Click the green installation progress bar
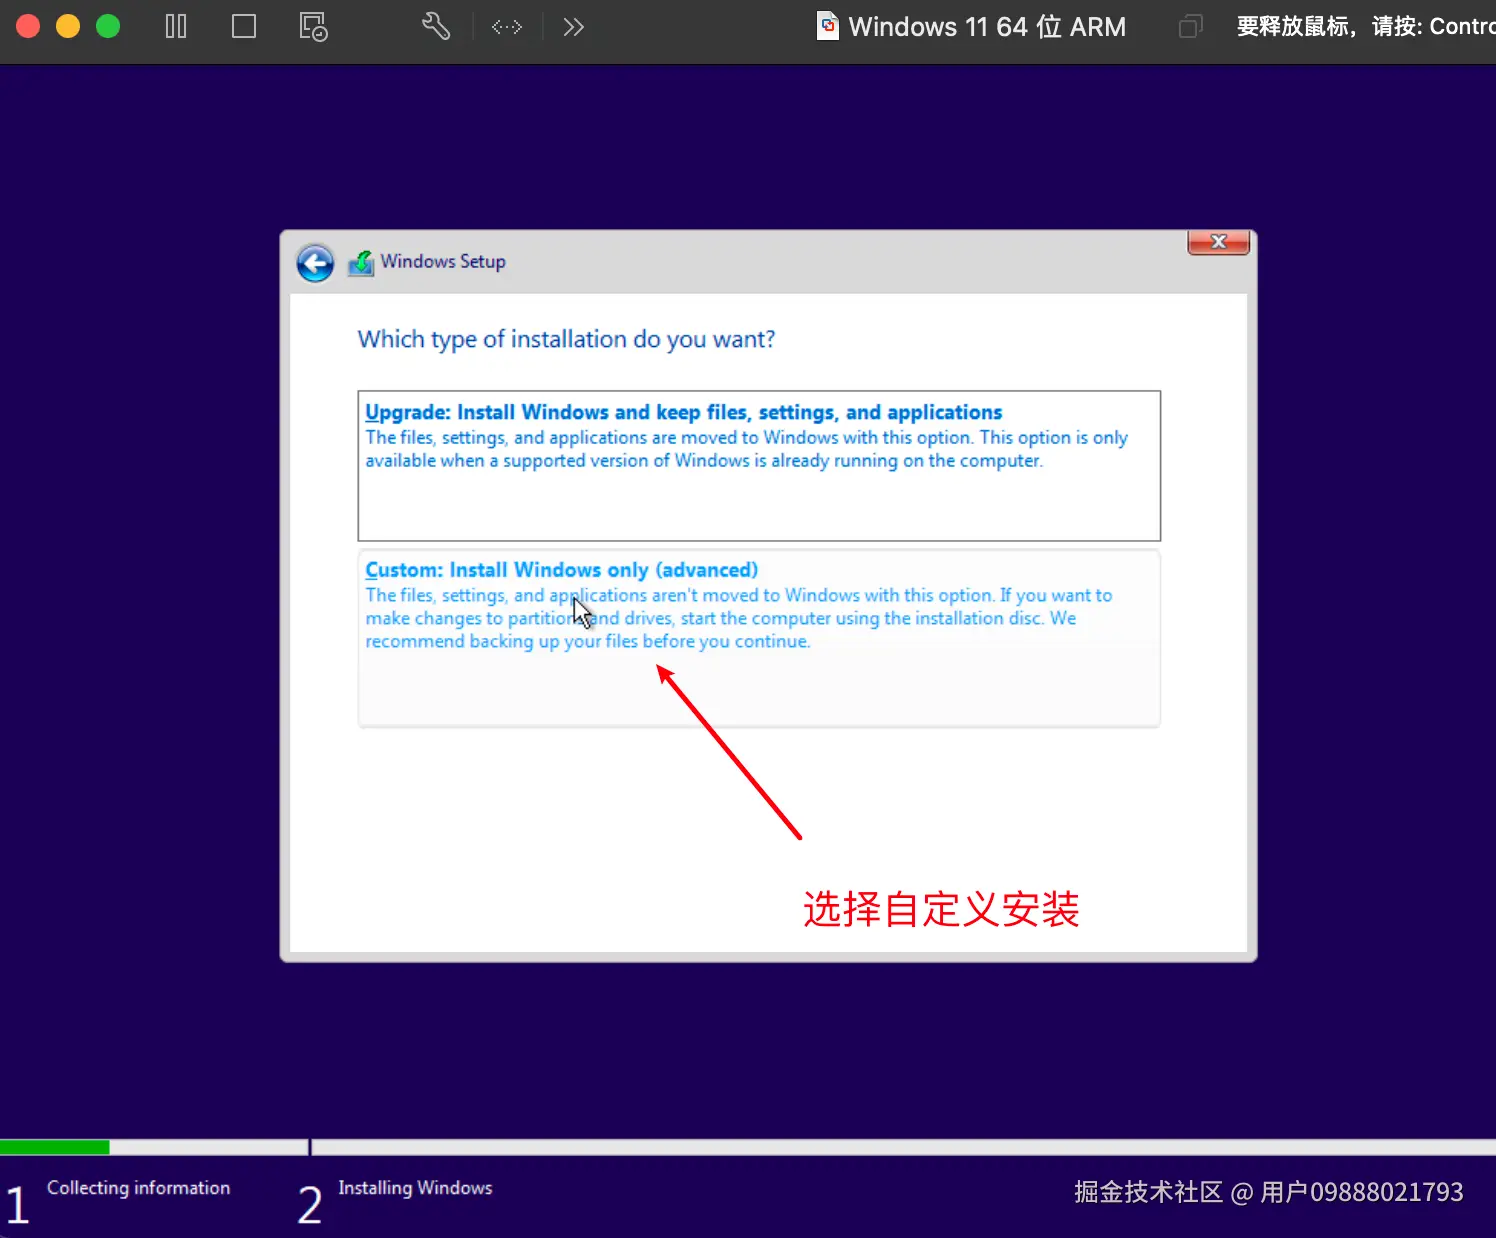The width and height of the screenshot is (1496, 1238). tap(55, 1147)
